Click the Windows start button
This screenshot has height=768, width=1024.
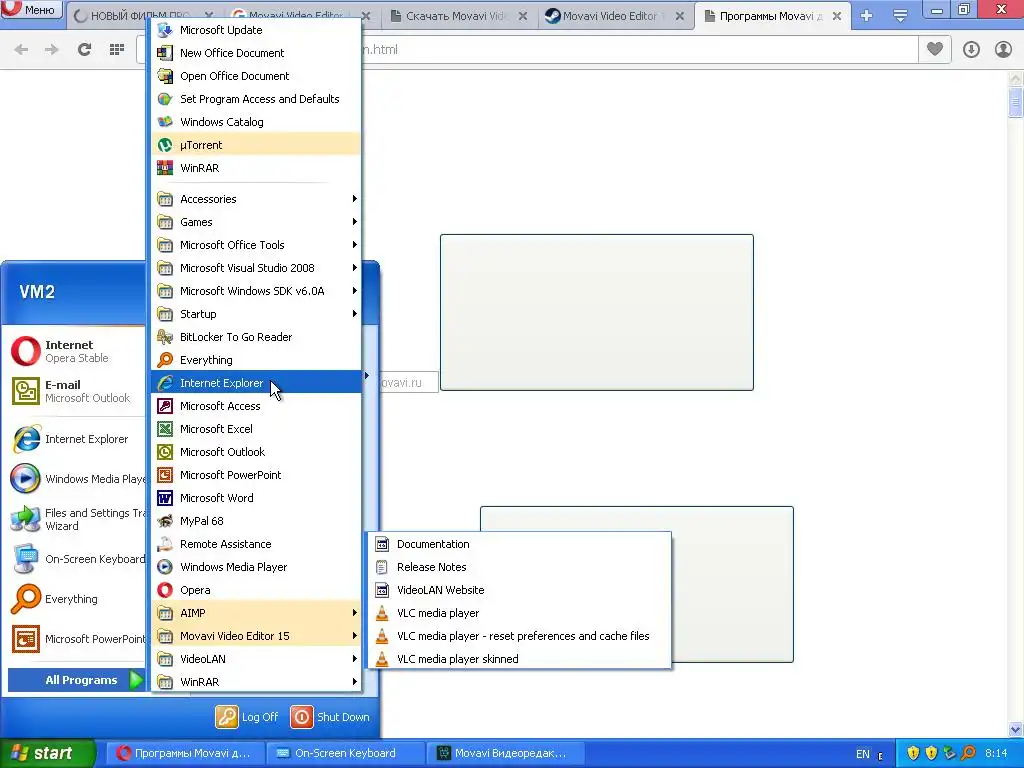coord(47,753)
